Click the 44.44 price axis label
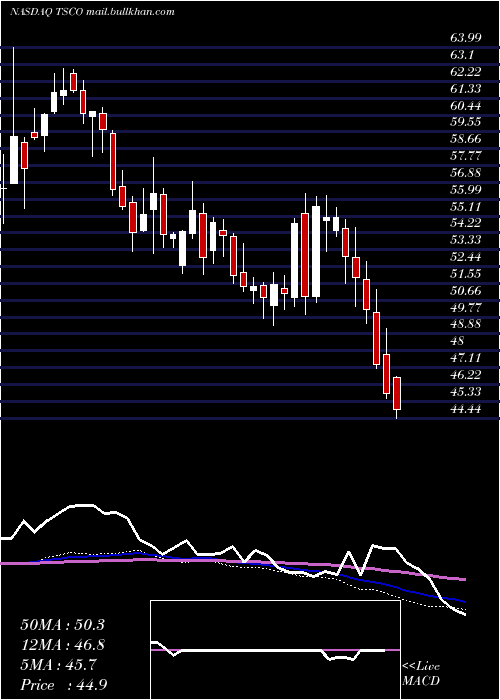This screenshot has height=700, width=500. pyautogui.click(x=466, y=408)
